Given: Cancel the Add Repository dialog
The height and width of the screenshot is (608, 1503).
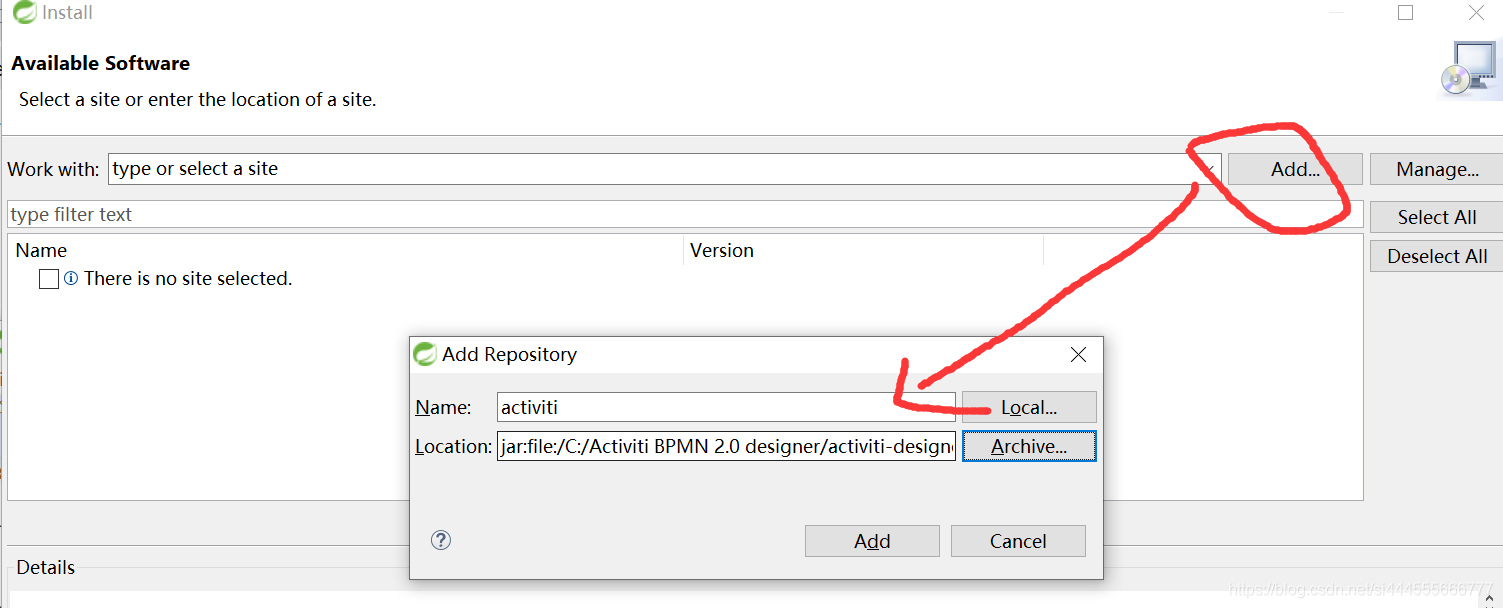Looking at the screenshot, I should (x=1018, y=541).
